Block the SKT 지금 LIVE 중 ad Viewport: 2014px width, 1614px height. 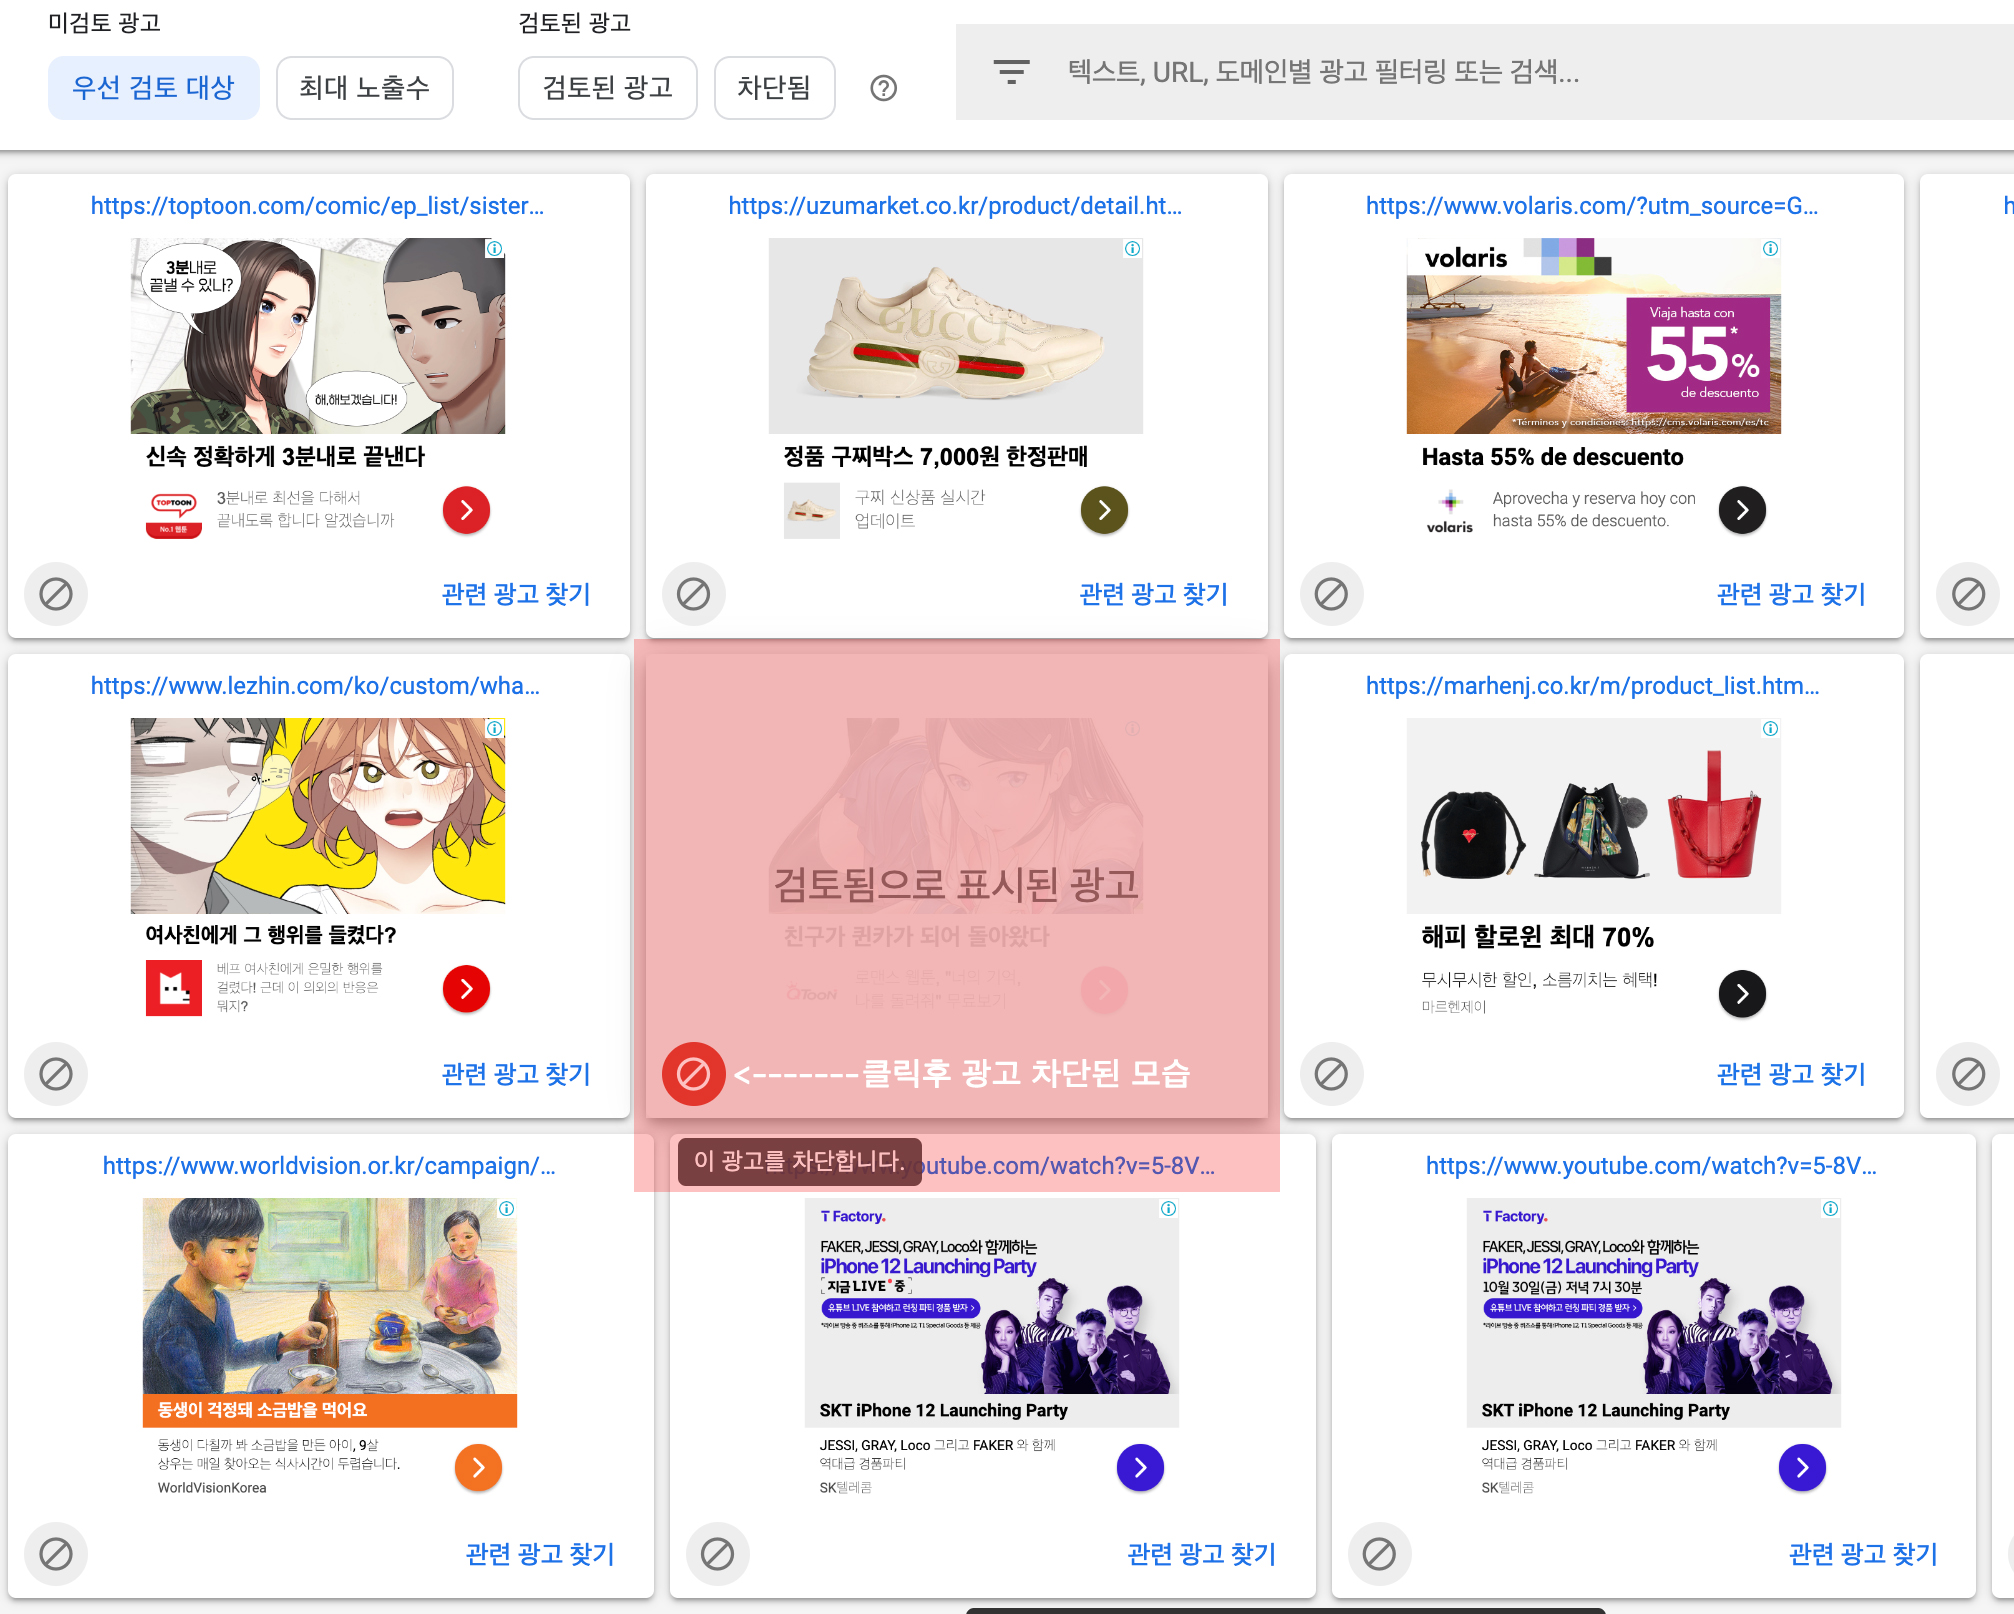[717, 1554]
